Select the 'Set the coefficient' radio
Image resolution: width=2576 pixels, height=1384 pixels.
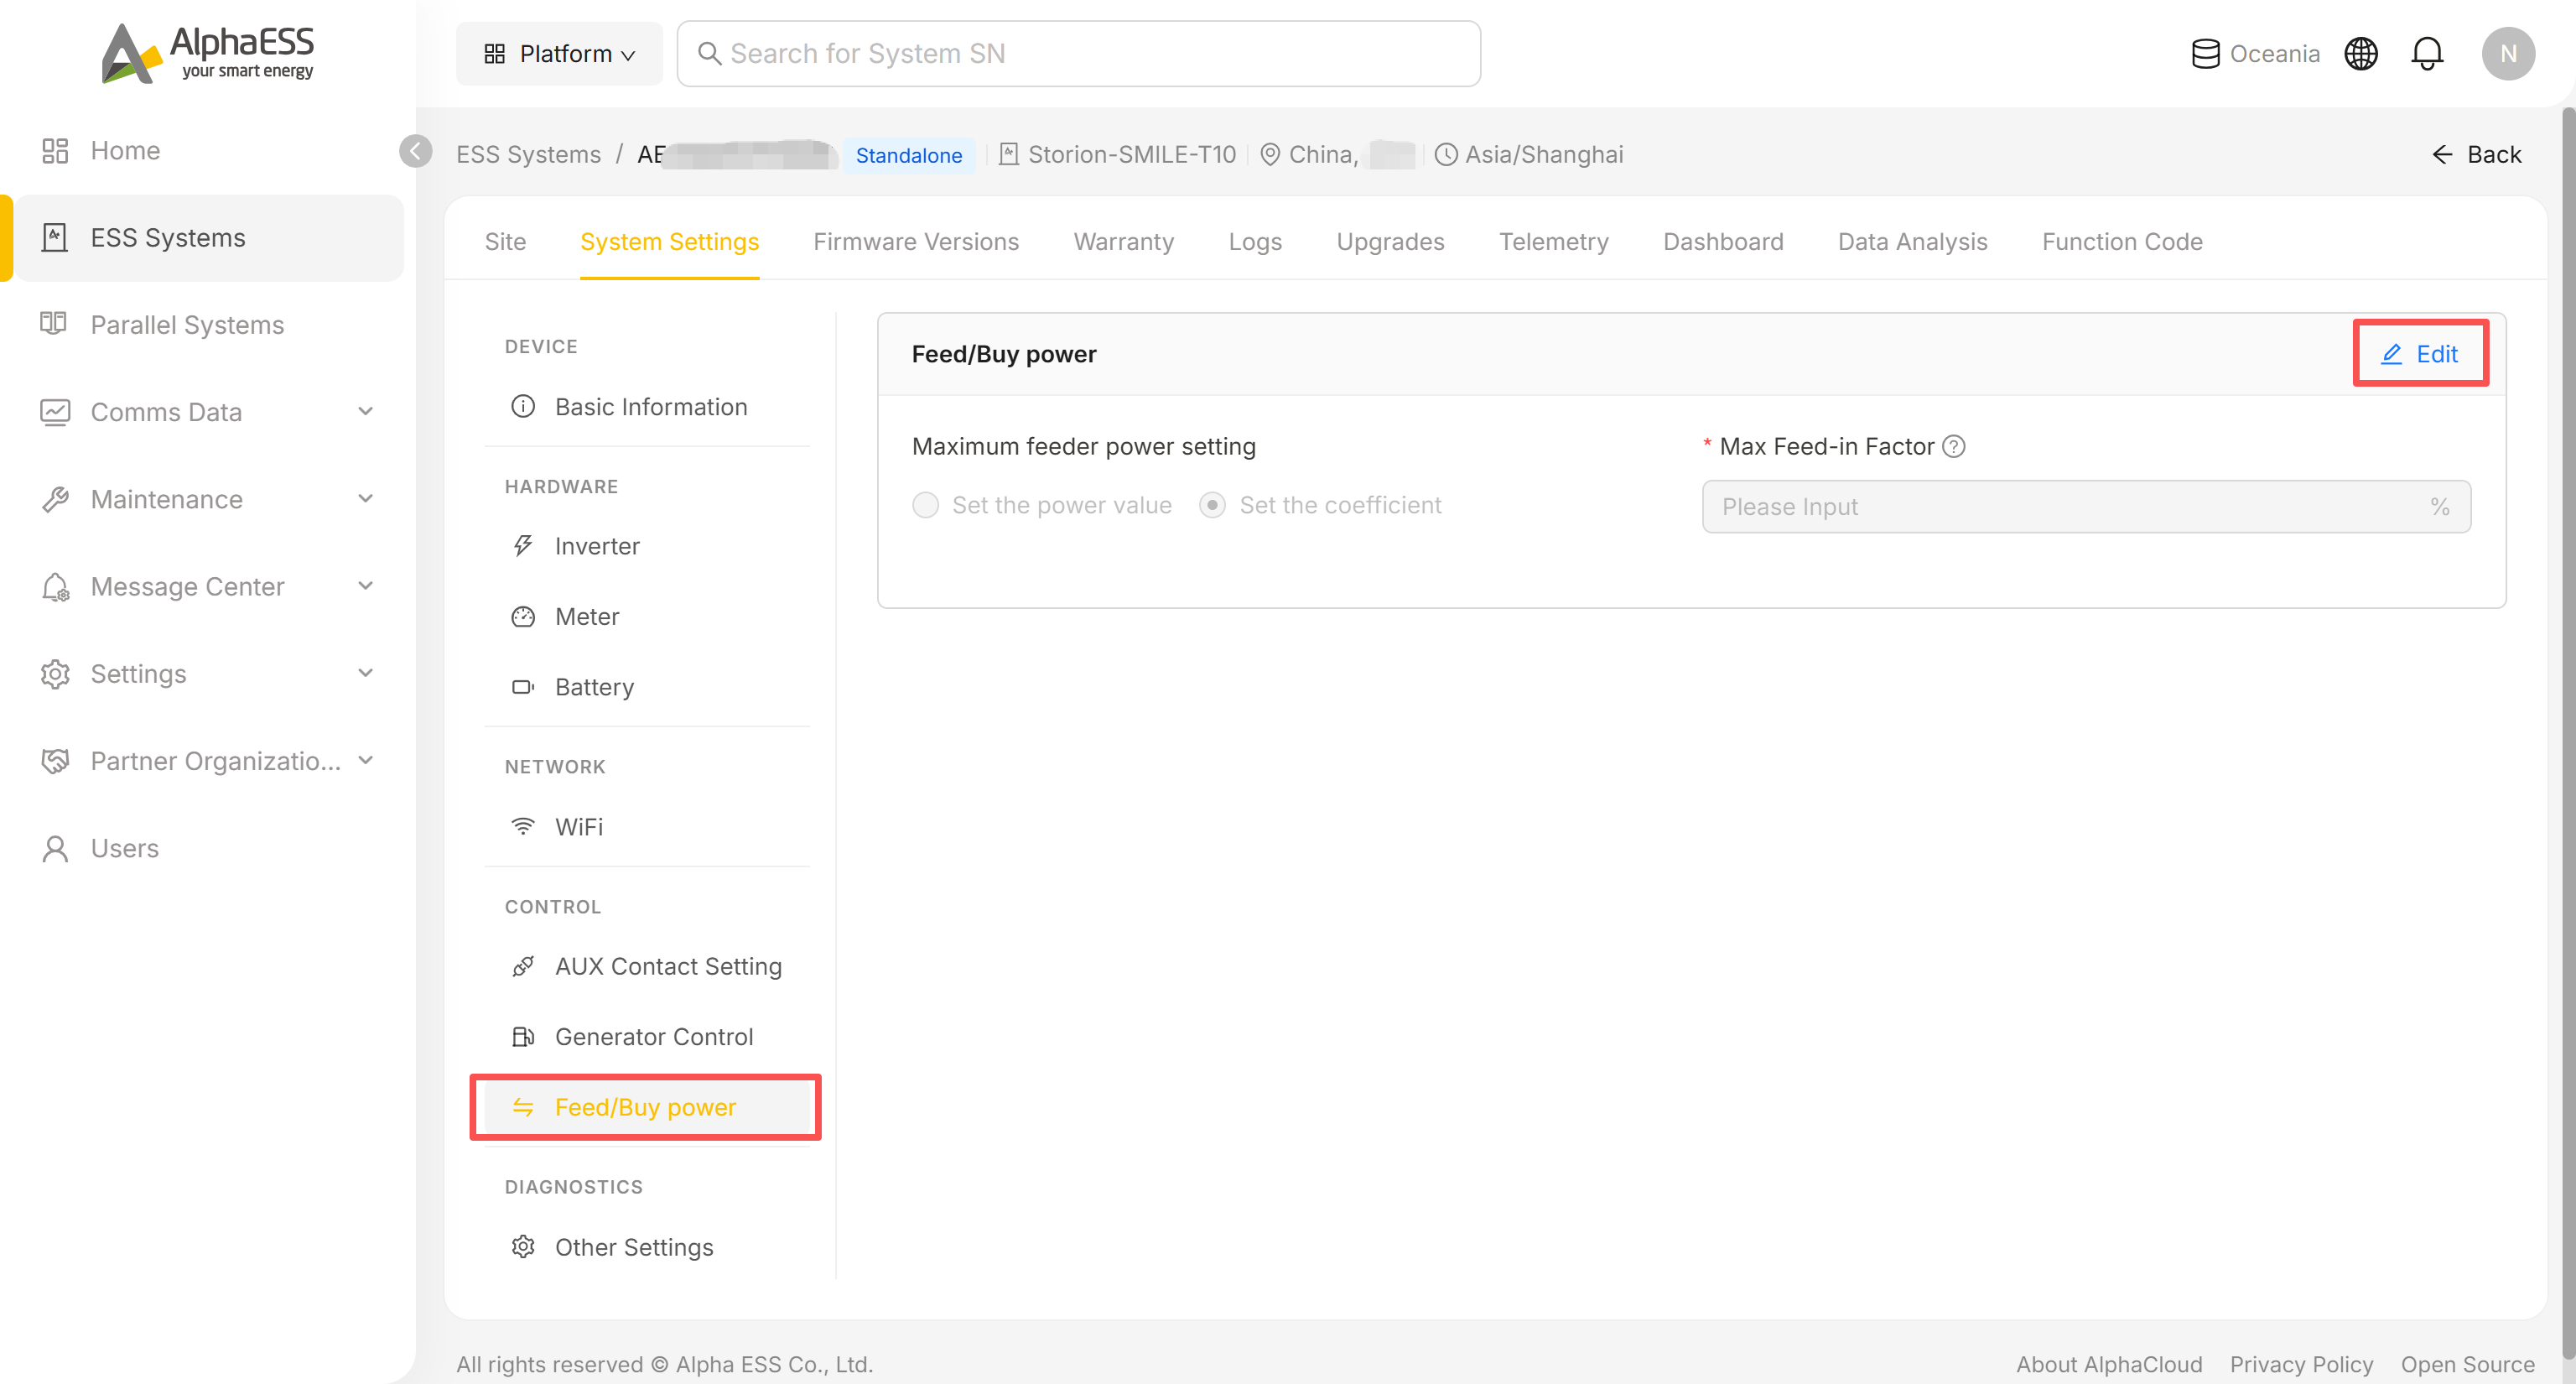point(1212,505)
